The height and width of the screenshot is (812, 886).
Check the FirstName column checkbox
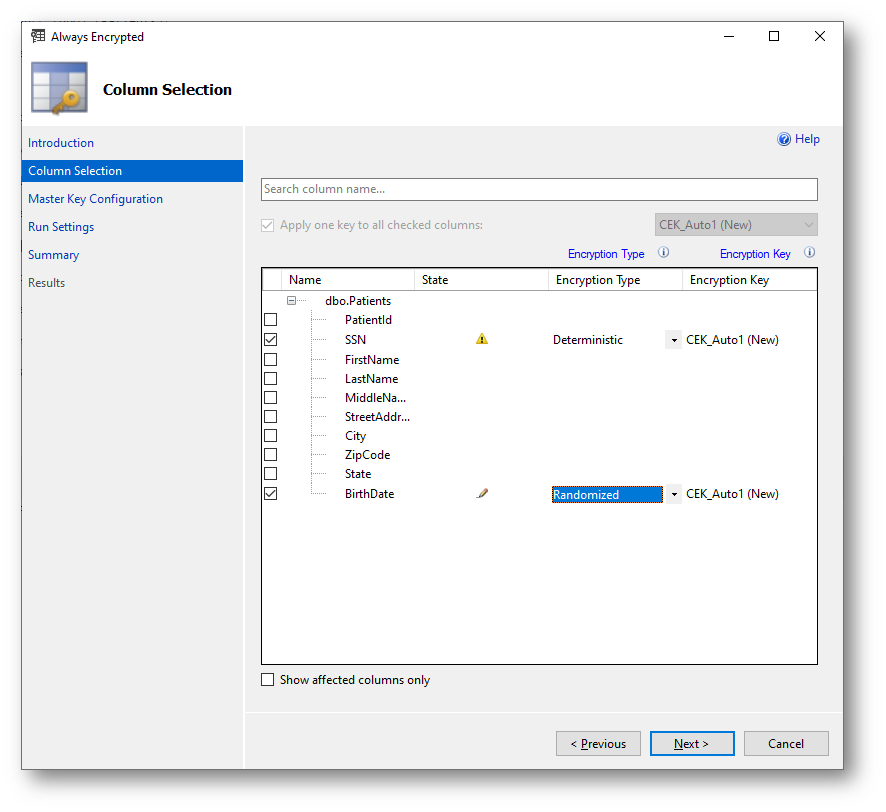[x=270, y=360]
